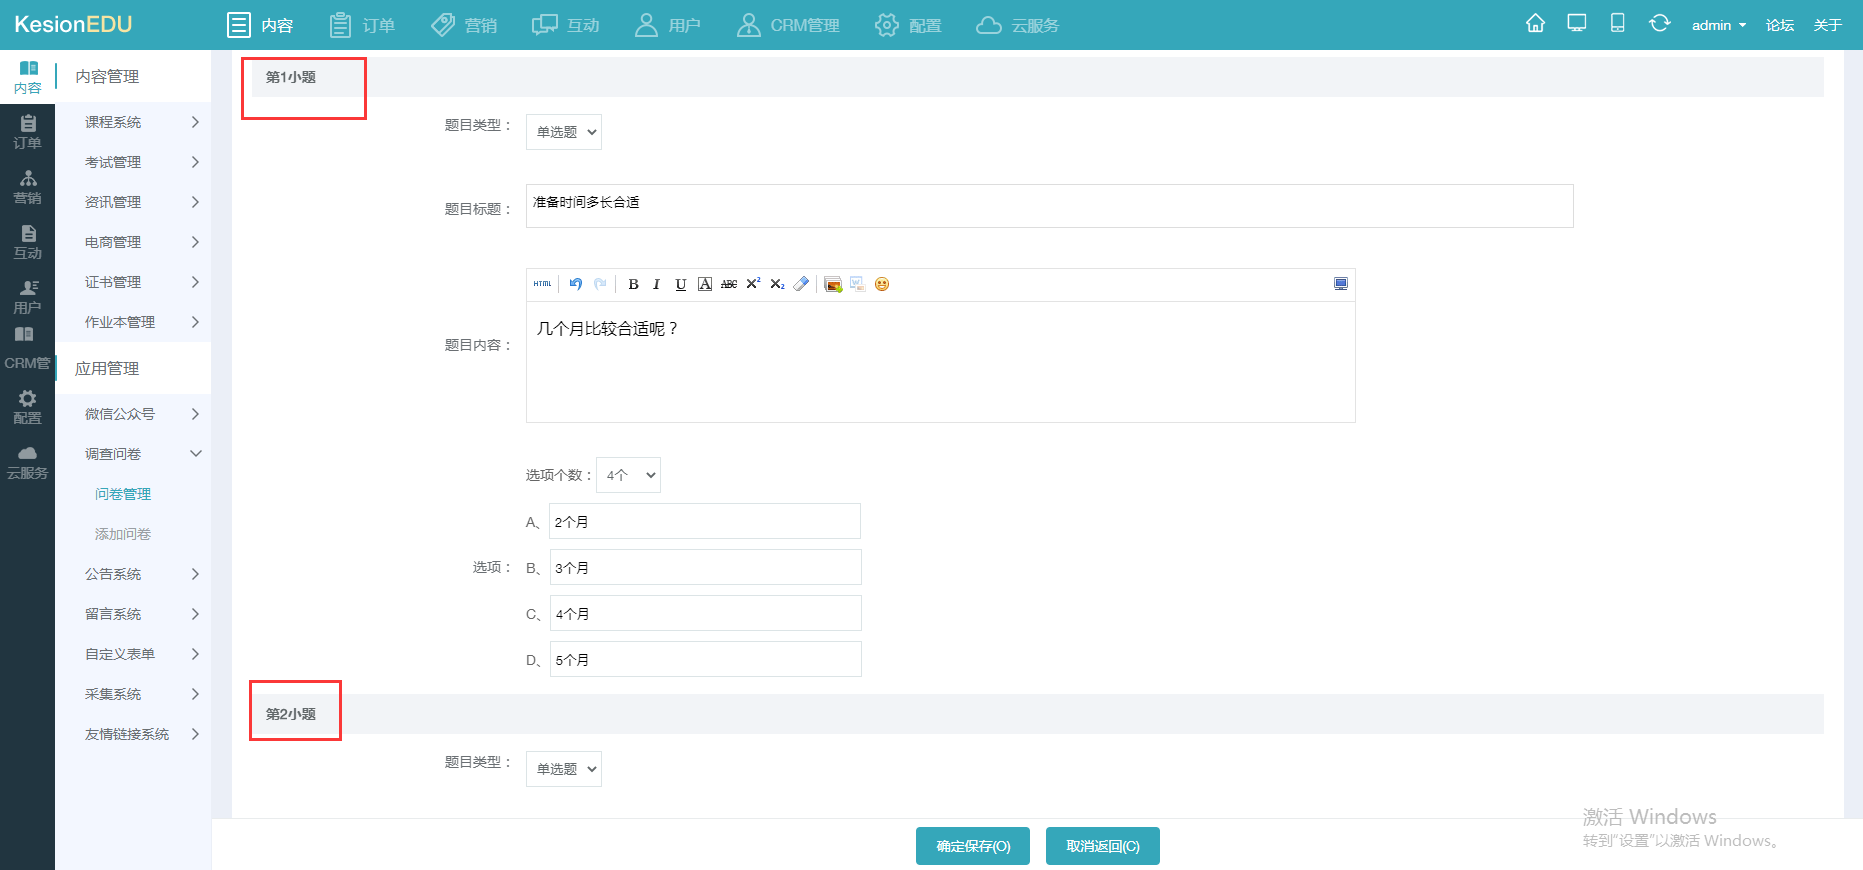This screenshot has width=1863, height=870.
Task: Open the 选项个数 dropdown
Action: (x=628, y=475)
